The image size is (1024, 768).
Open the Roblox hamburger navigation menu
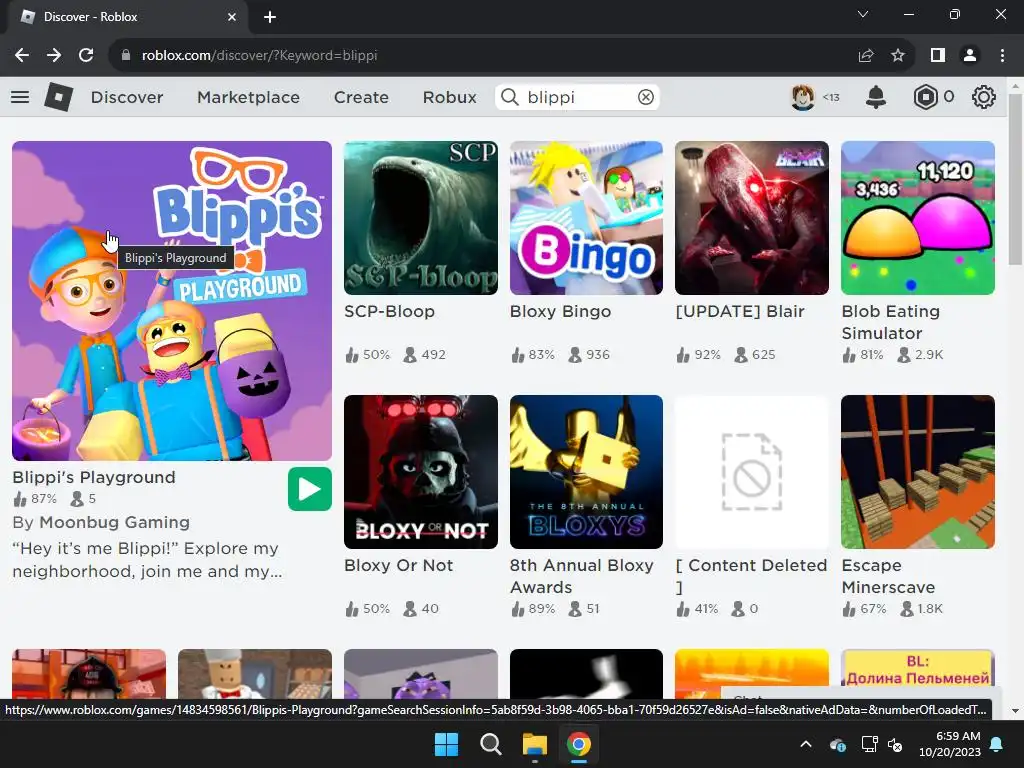click(20, 97)
